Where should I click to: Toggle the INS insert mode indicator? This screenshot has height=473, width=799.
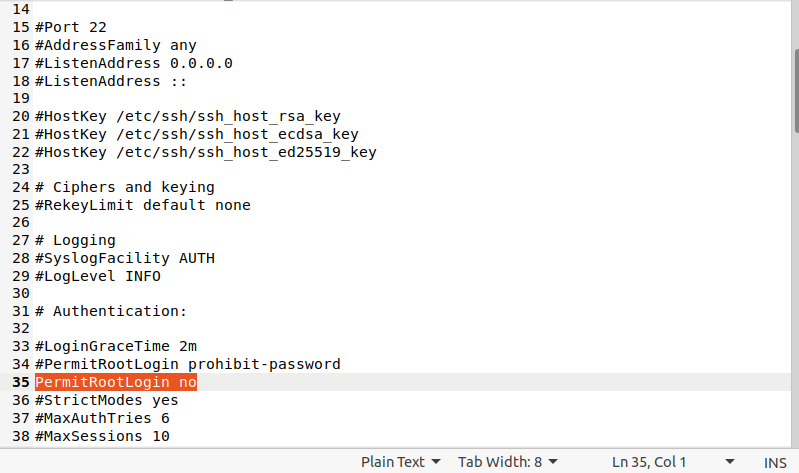click(775, 462)
